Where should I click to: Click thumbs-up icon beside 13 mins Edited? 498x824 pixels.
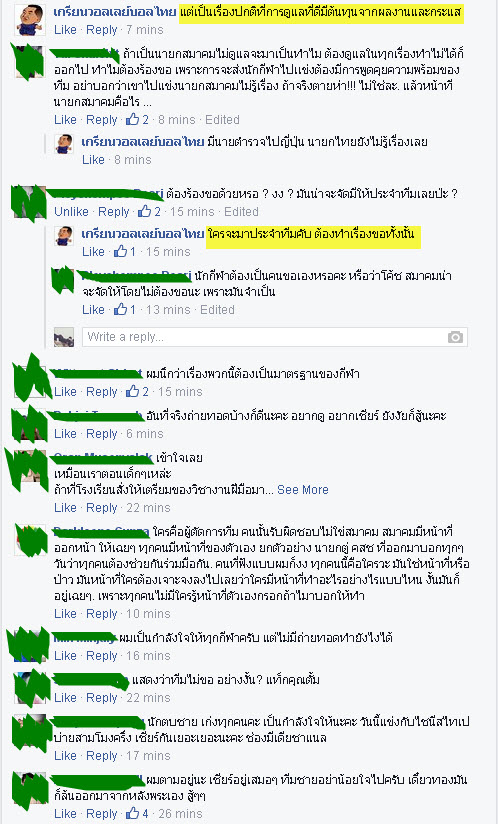coord(120,310)
